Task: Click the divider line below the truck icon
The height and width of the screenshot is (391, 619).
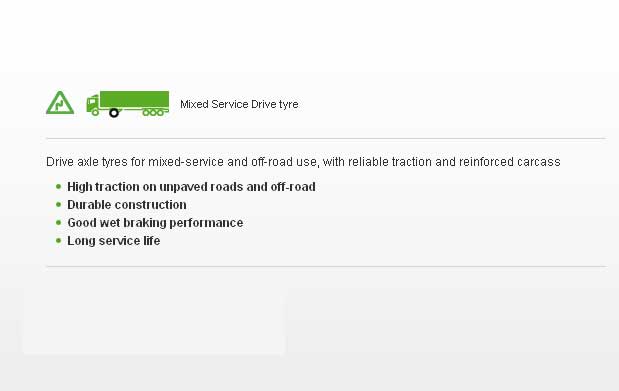Action: pos(326,139)
